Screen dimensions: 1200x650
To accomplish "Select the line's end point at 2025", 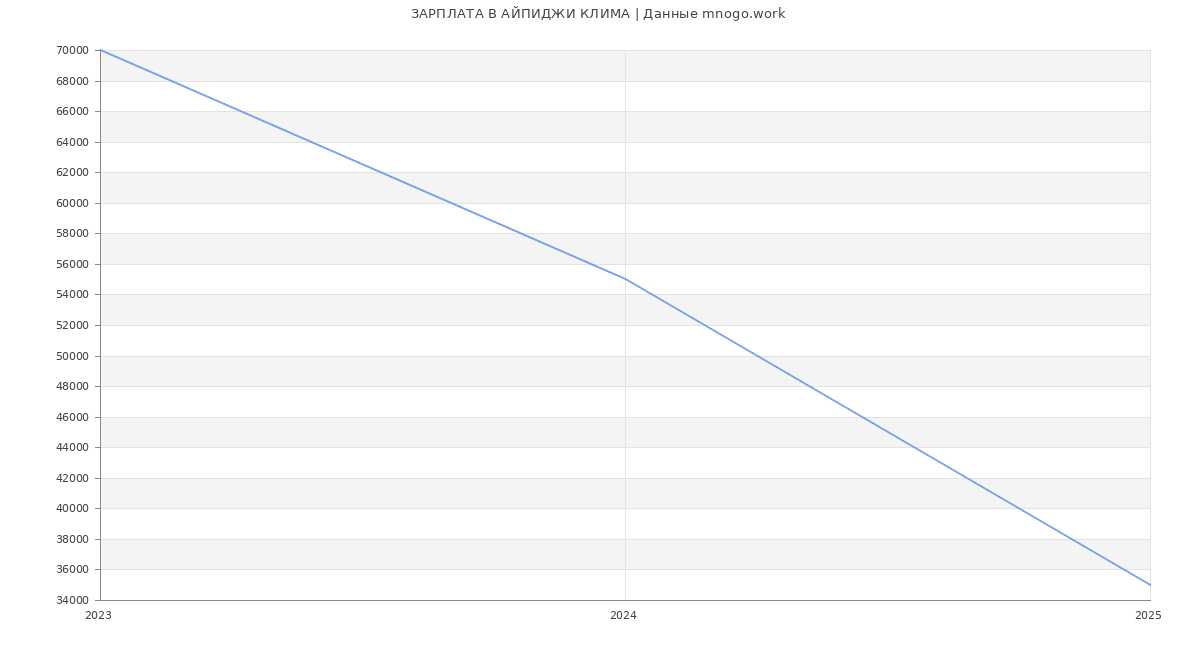I will 1149,585.
